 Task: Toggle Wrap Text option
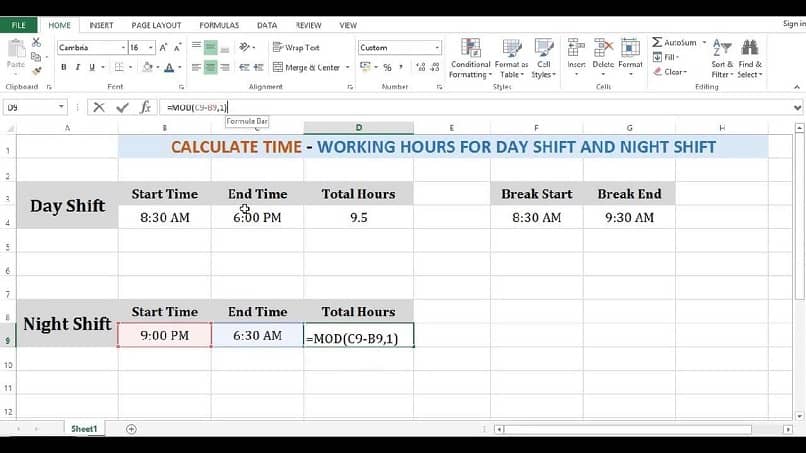tap(297, 47)
